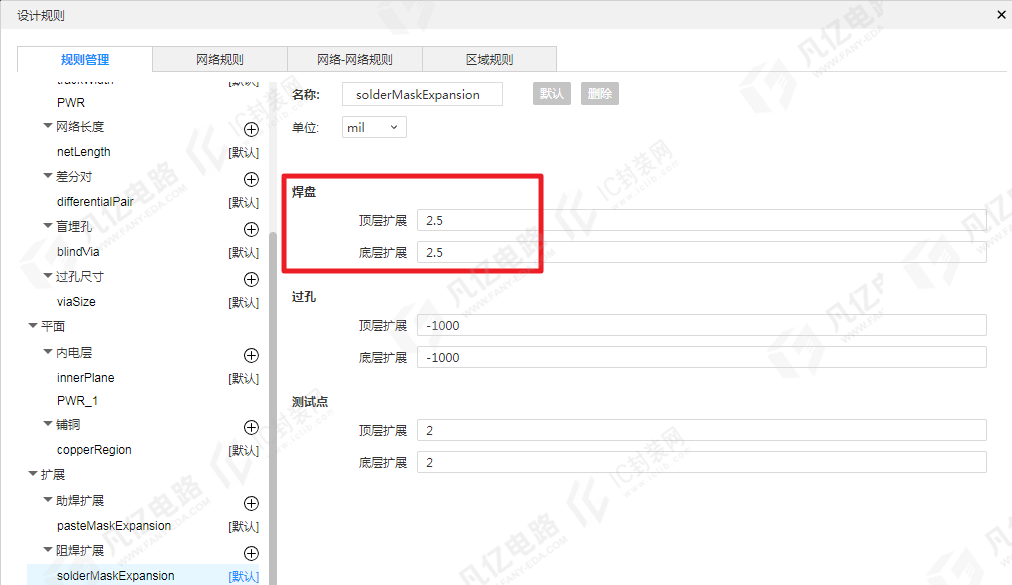Click the 测试点 顶层扩展 value field
Screen dimensions: 1012x585
tap(702, 430)
